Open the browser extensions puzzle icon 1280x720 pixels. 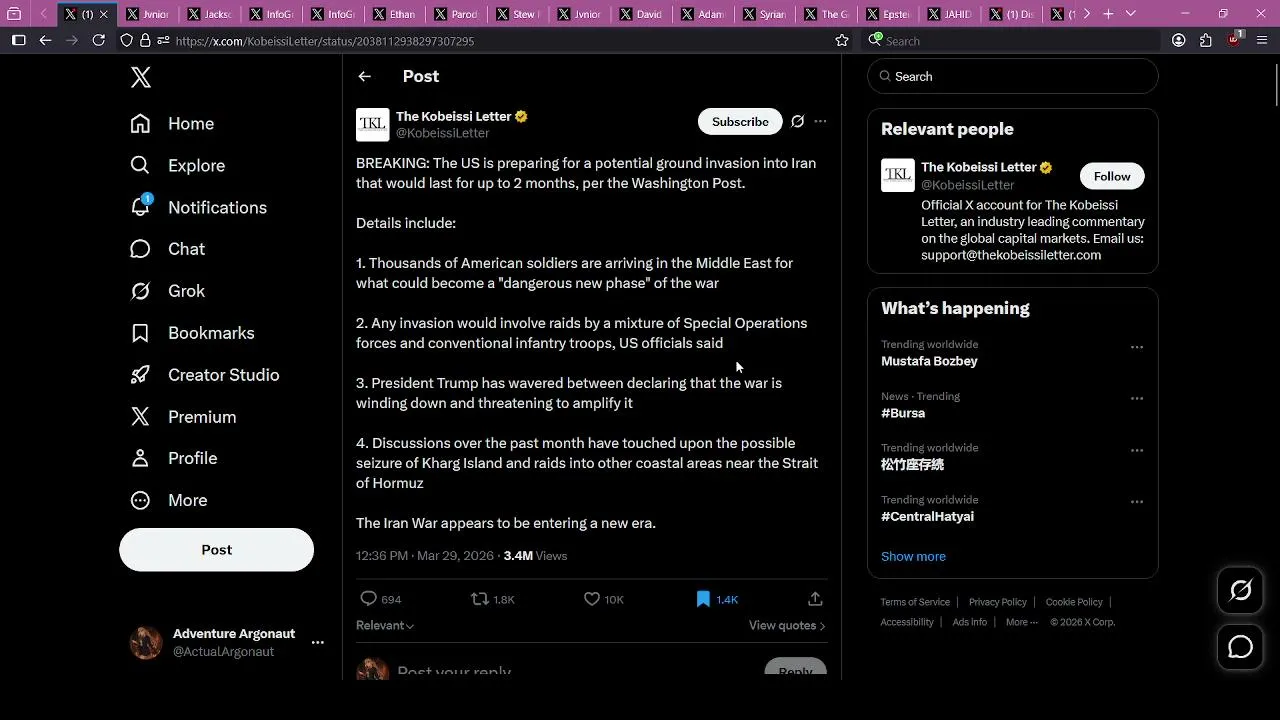[x=1206, y=40]
